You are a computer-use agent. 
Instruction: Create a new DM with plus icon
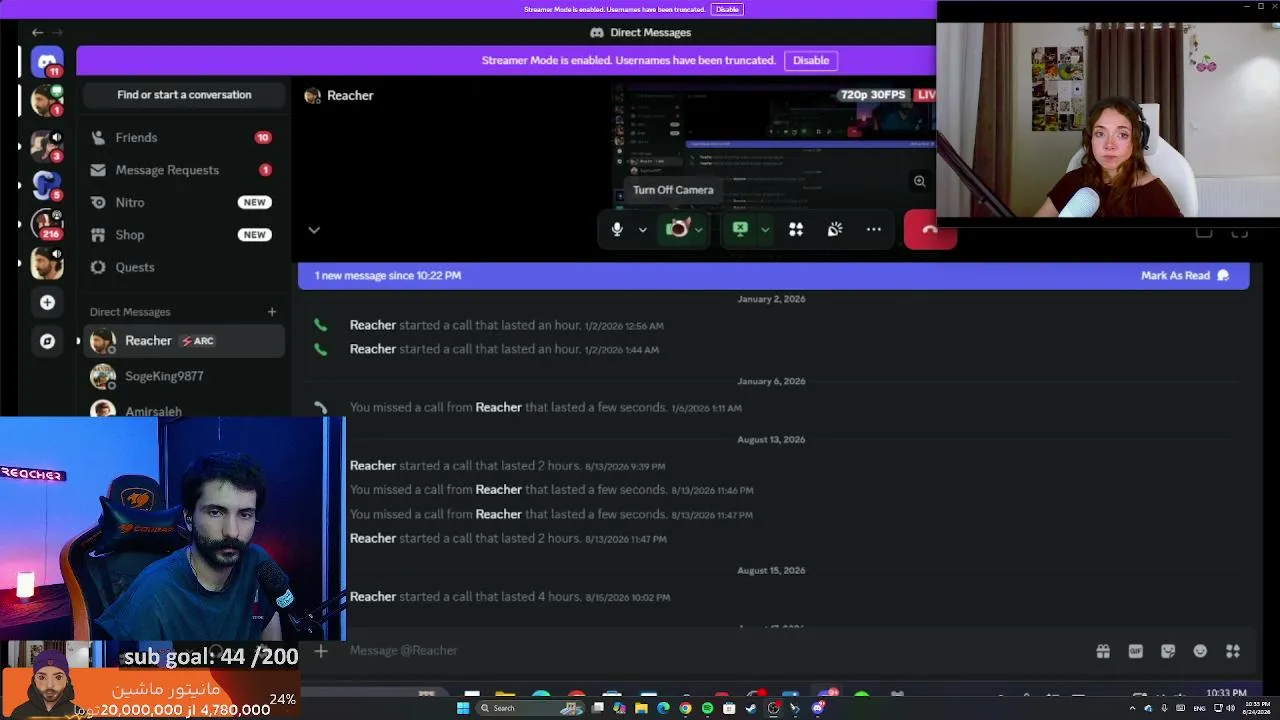point(272,312)
